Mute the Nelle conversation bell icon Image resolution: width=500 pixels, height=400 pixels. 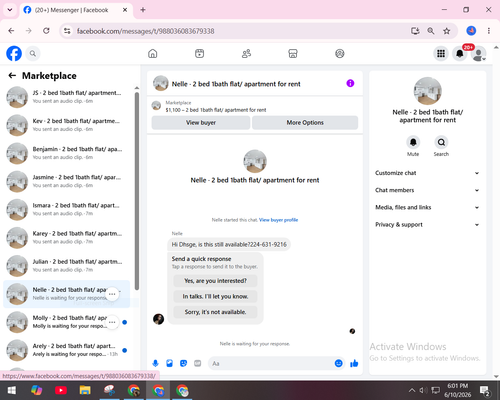click(x=413, y=142)
